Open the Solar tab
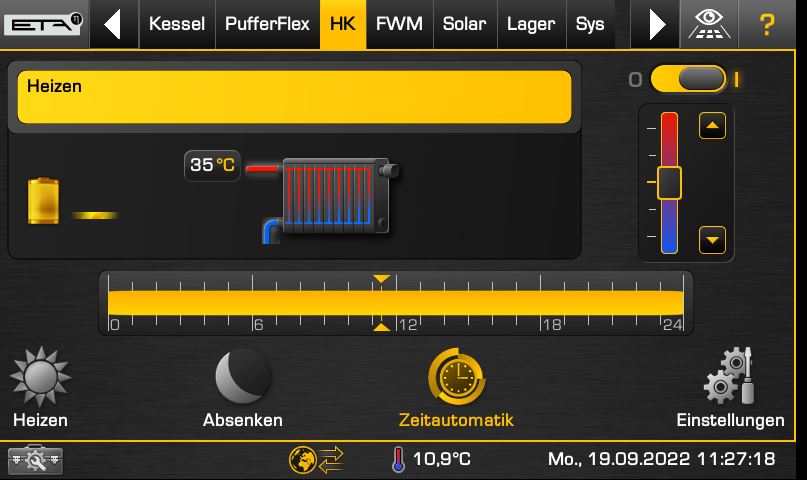The width and height of the screenshot is (807, 480). pyautogui.click(x=465, y=24)
